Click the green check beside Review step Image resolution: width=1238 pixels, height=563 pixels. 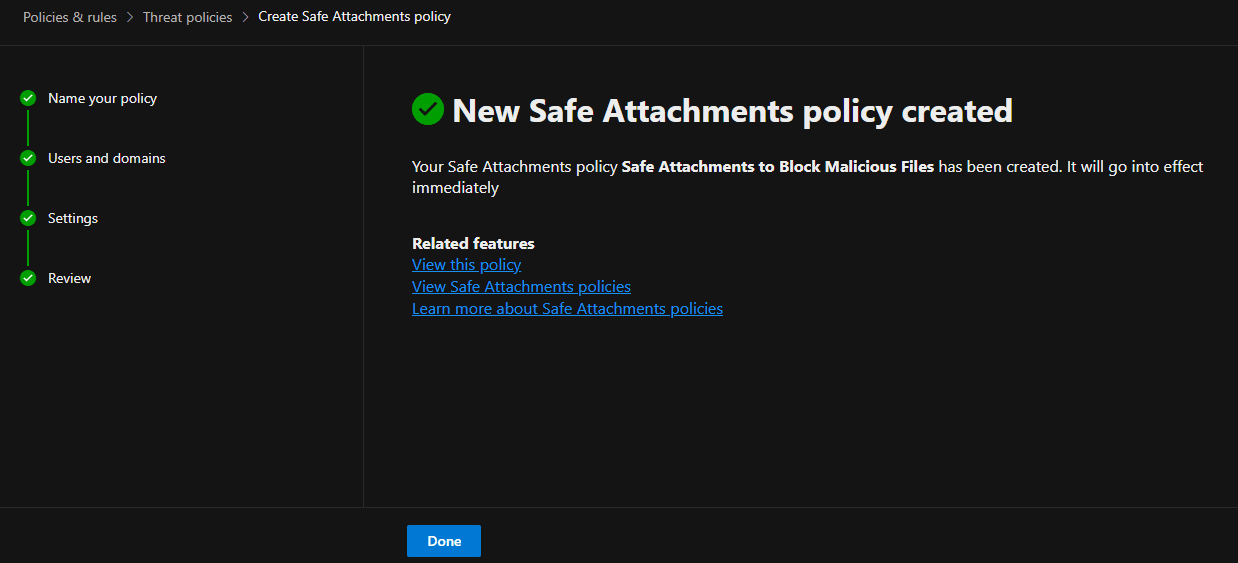[x=28, y=278]
